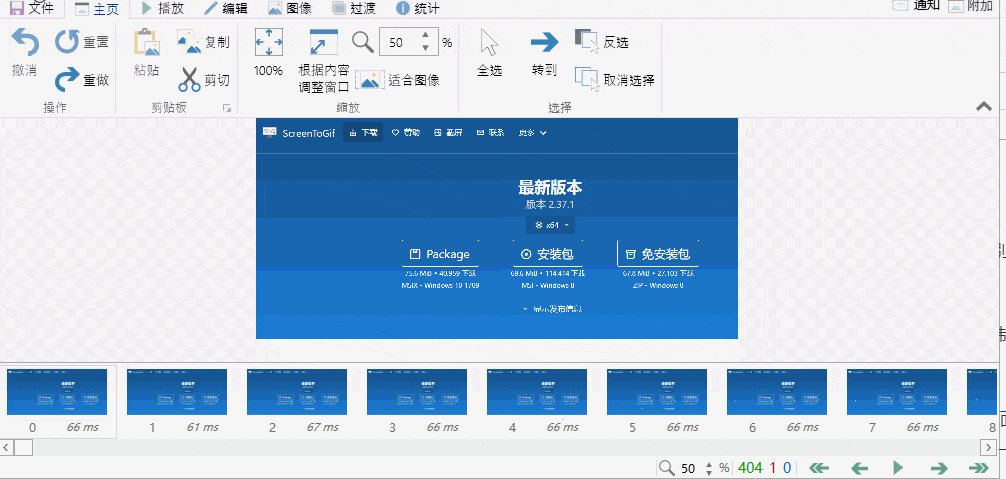Open the 播放 ribbon tab
The height and width of the screenshot is (479, 1006).
pyautogui.click(x=164, y=8)
